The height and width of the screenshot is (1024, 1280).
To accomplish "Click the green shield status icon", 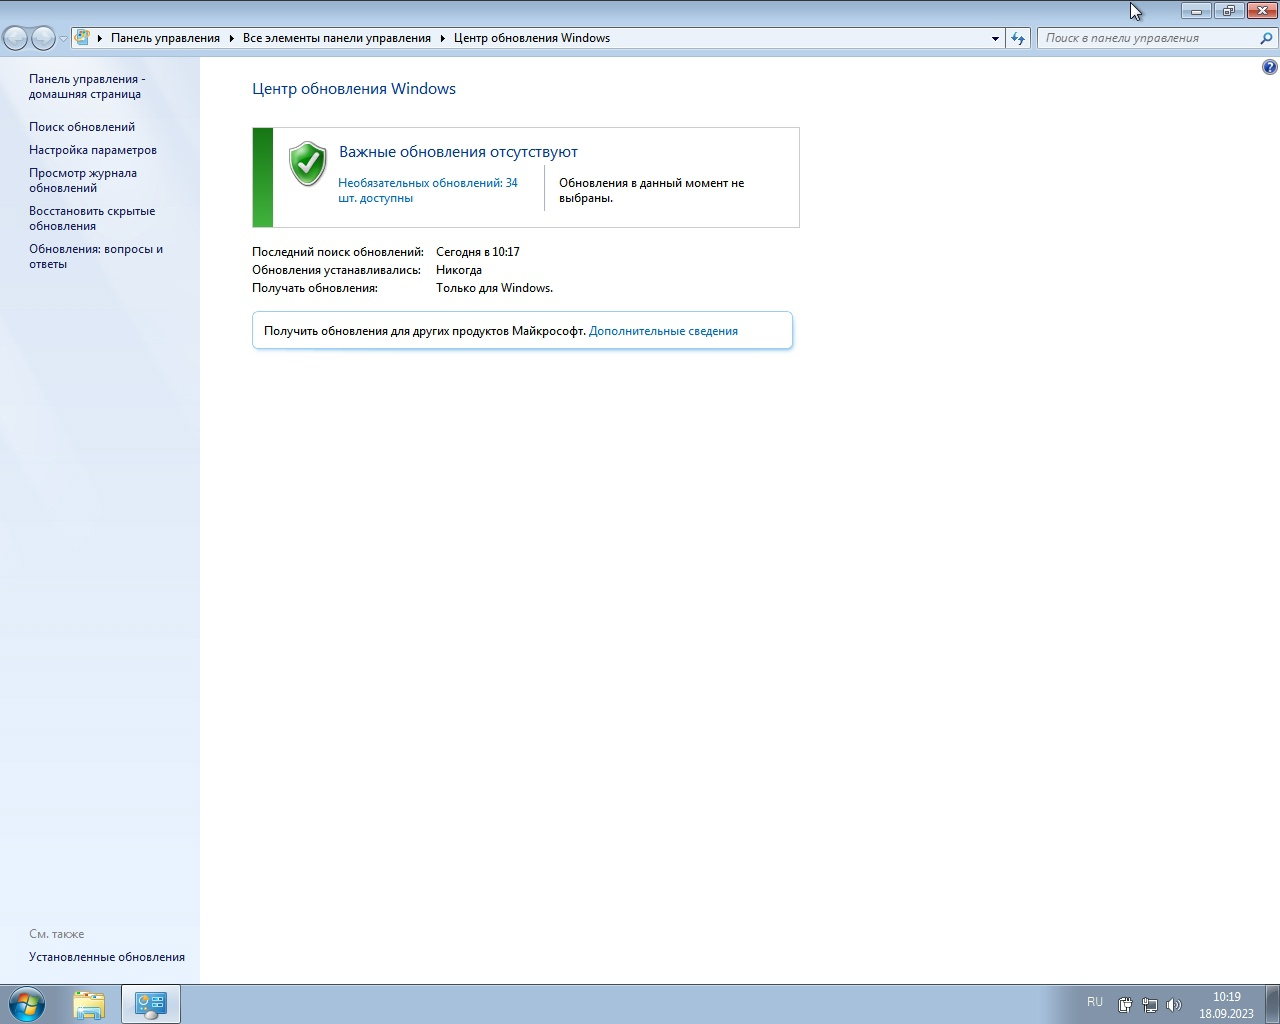I will (x=307, y=164).
